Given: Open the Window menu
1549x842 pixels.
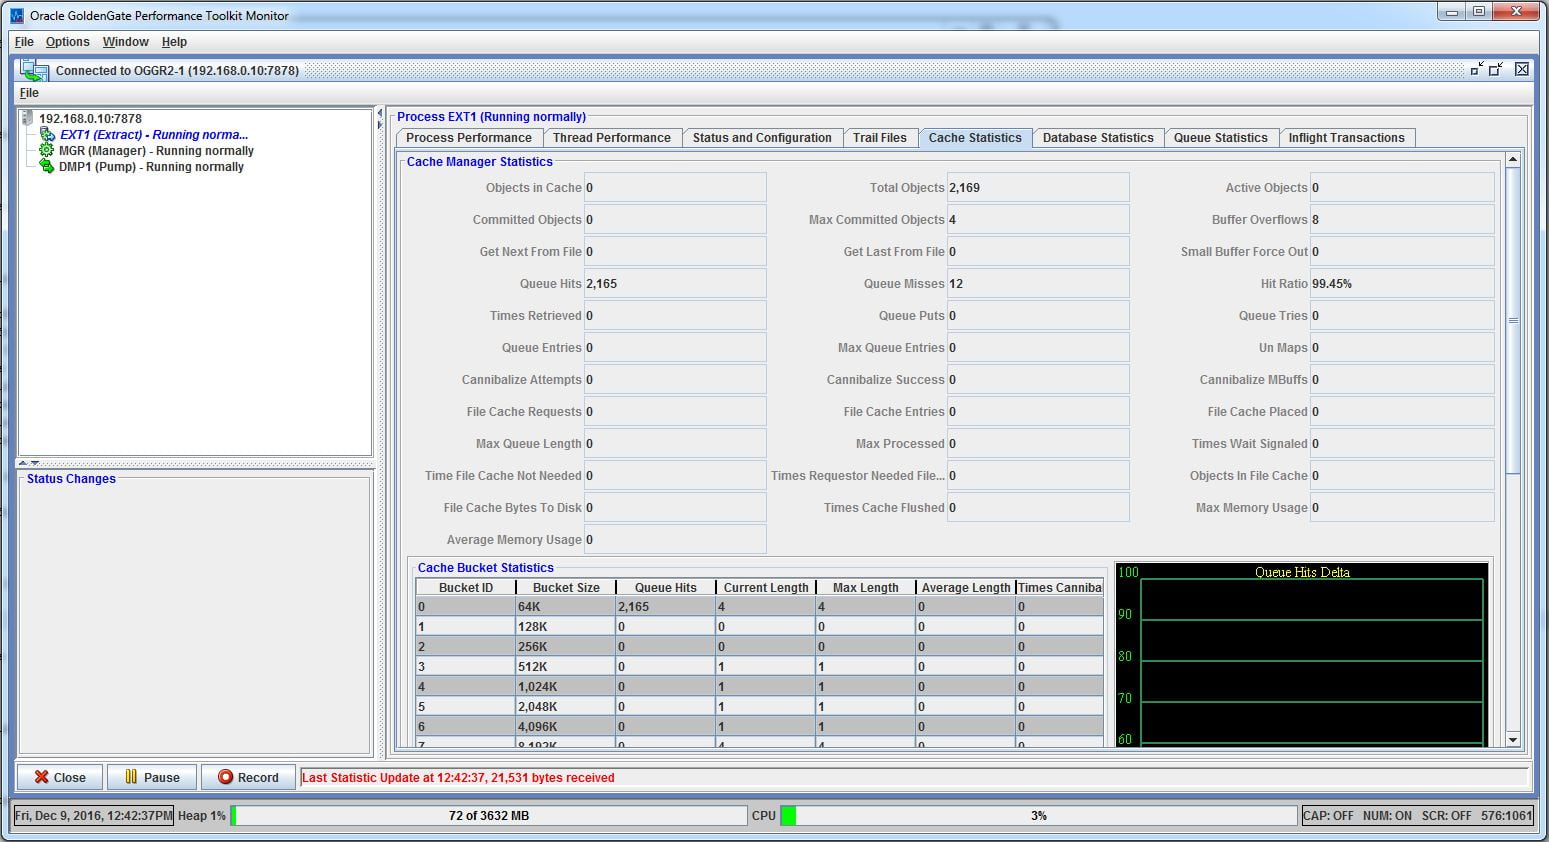Looking at the screenshot, I should pos(125,42).
